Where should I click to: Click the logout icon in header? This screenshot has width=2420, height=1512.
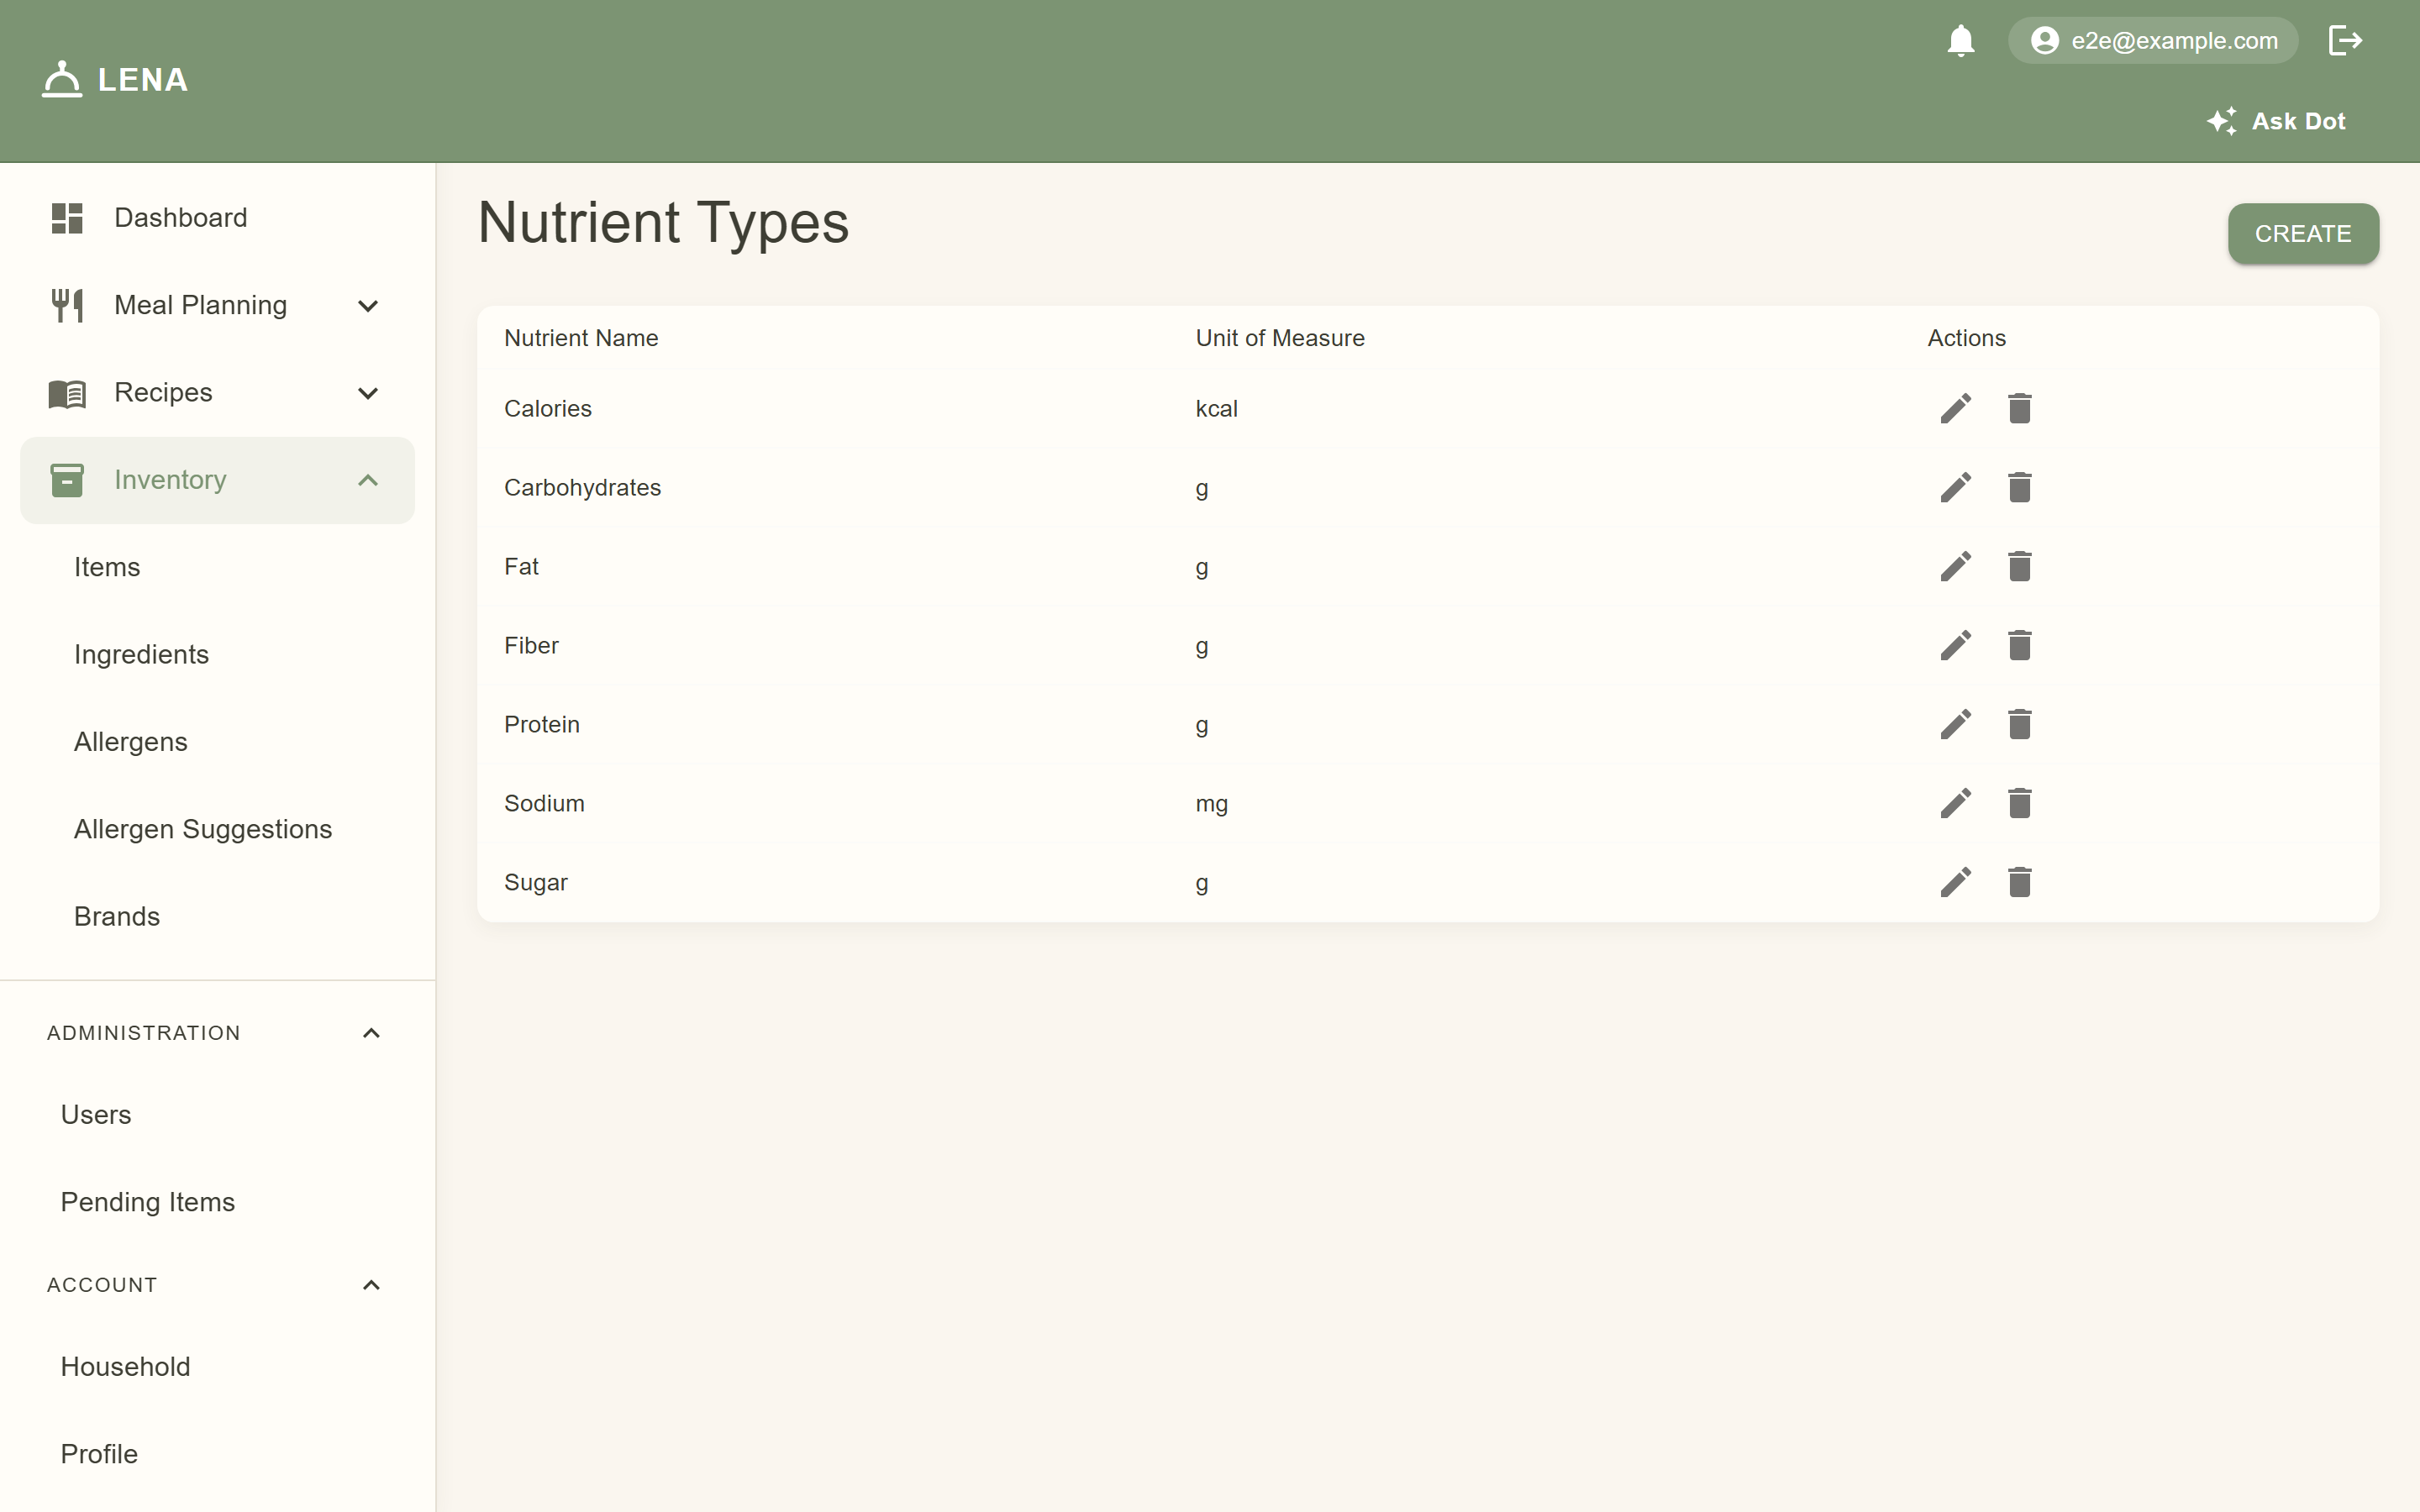[2345, 41]
